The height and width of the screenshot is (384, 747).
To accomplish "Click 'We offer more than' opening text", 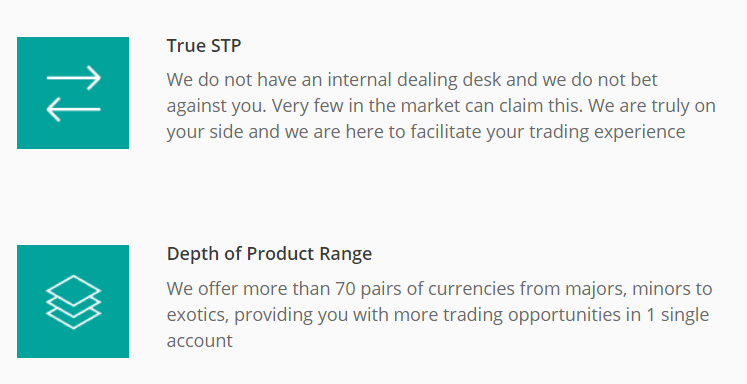I will (x=248, y=289).
